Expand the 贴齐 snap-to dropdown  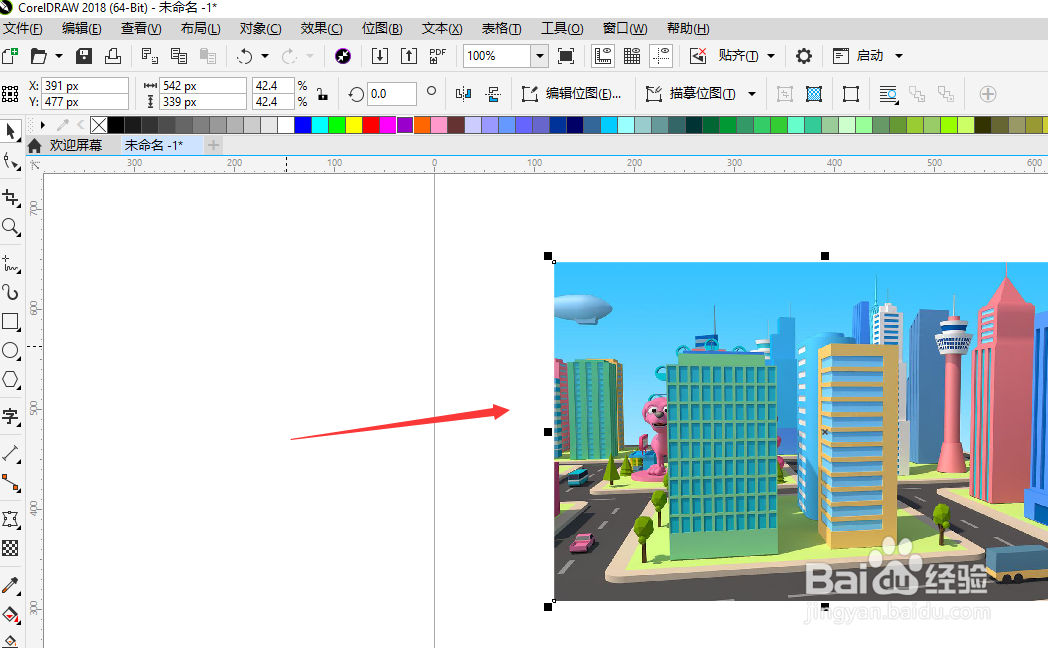click(x=771, y=56)
